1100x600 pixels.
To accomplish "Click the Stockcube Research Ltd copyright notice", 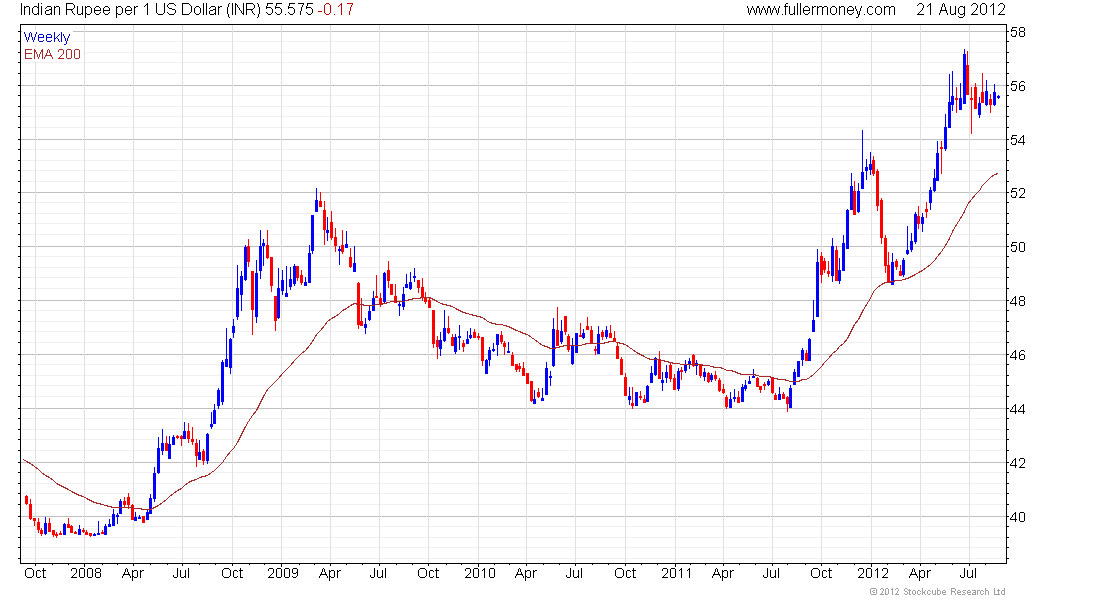I will (937, 592).
